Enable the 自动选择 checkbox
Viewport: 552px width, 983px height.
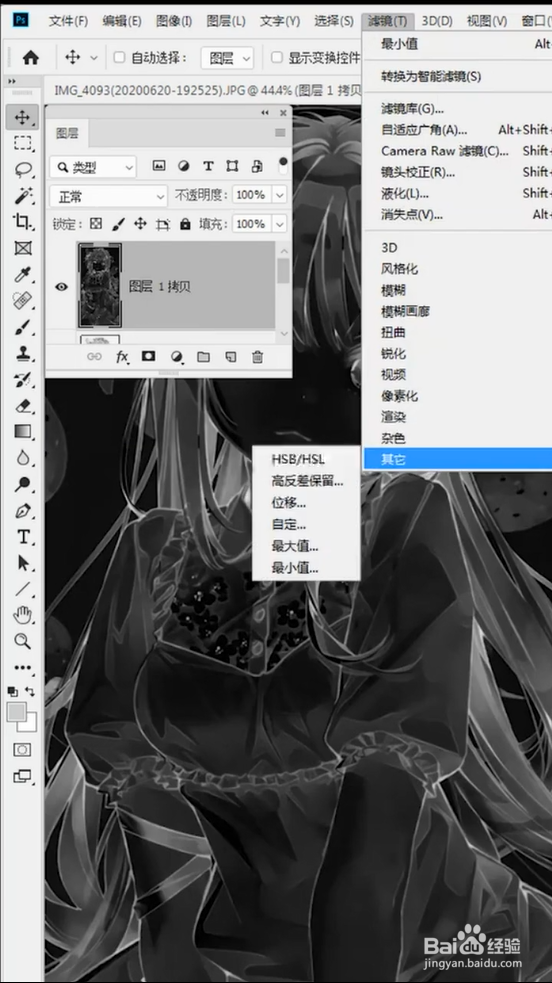119,58
